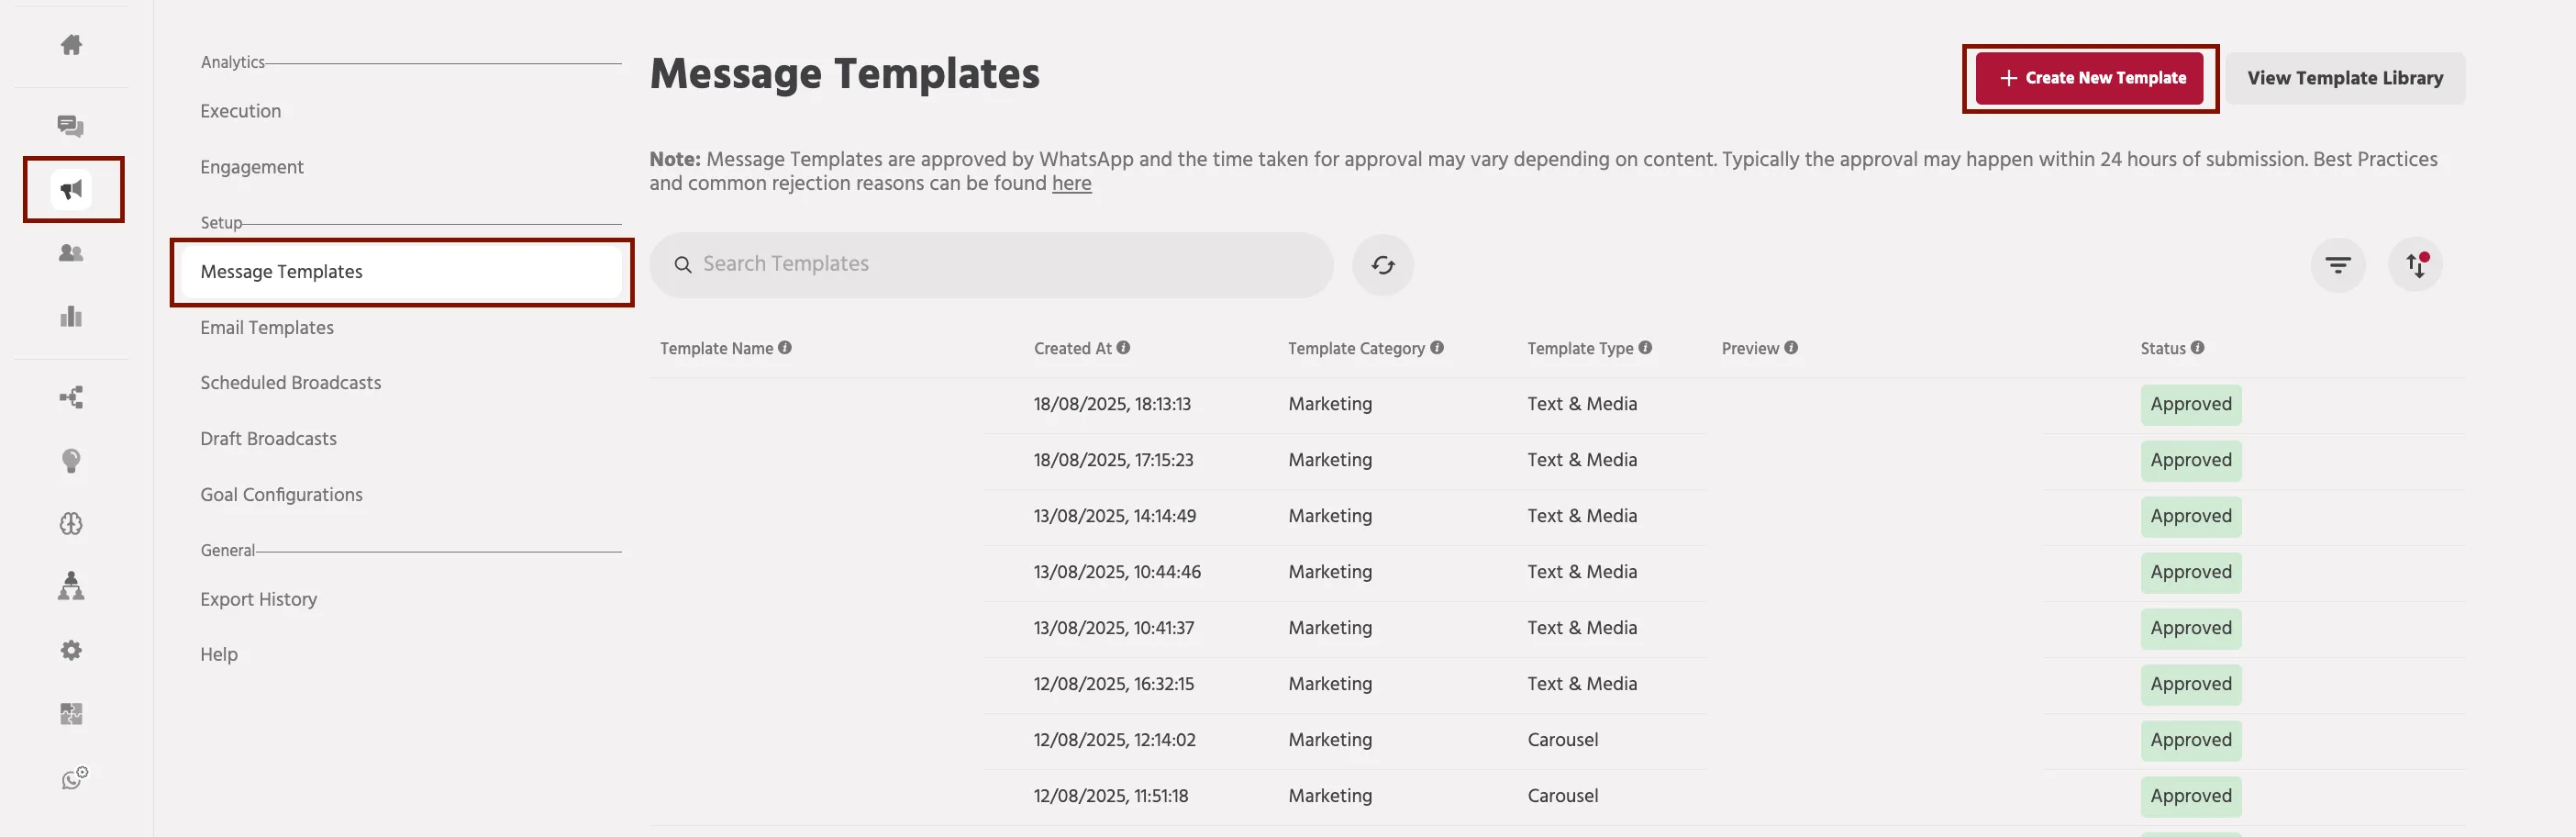
Task: Go to Email Templates menu item
Action: pyautogui.click(x=267, y=328)
